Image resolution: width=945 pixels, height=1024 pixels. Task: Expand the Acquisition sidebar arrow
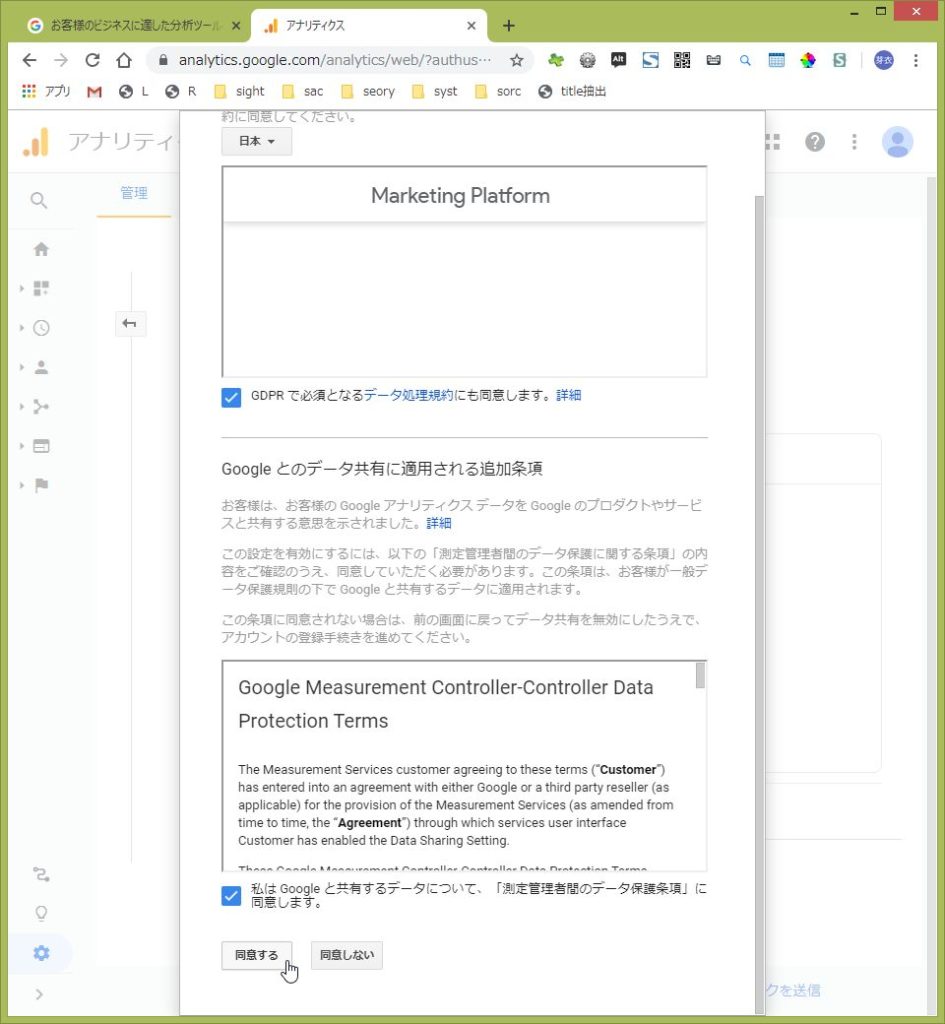click(x=22, y=407)
